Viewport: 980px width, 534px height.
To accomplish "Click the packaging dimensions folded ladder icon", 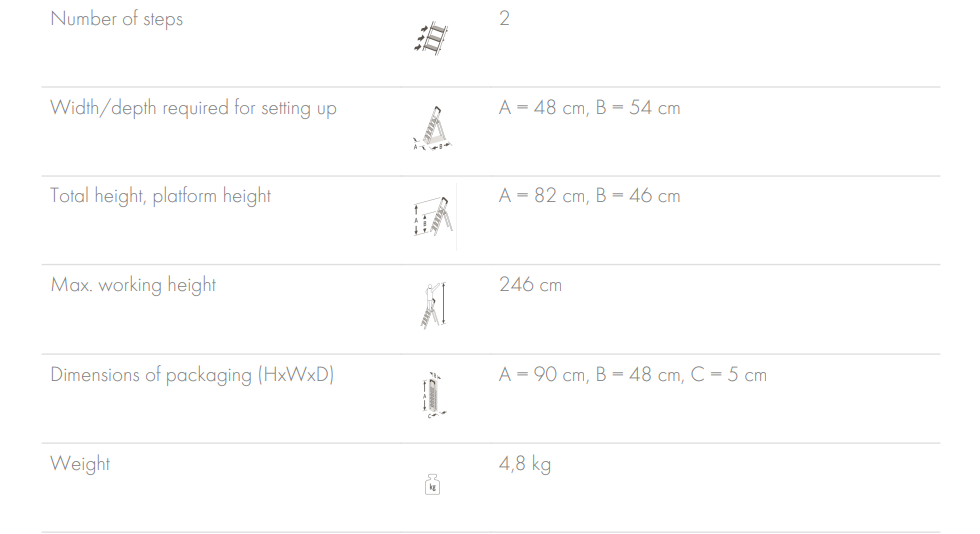I will (x=432, y=394).
